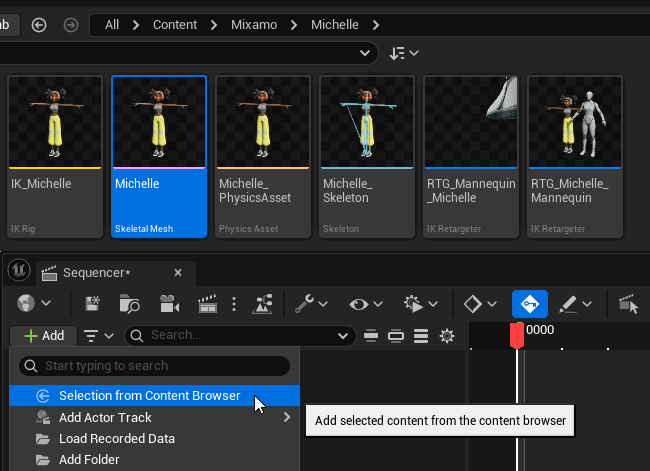Click the Render movie clapperboard icon
The image size is (650, 471).
click(207, 303)
